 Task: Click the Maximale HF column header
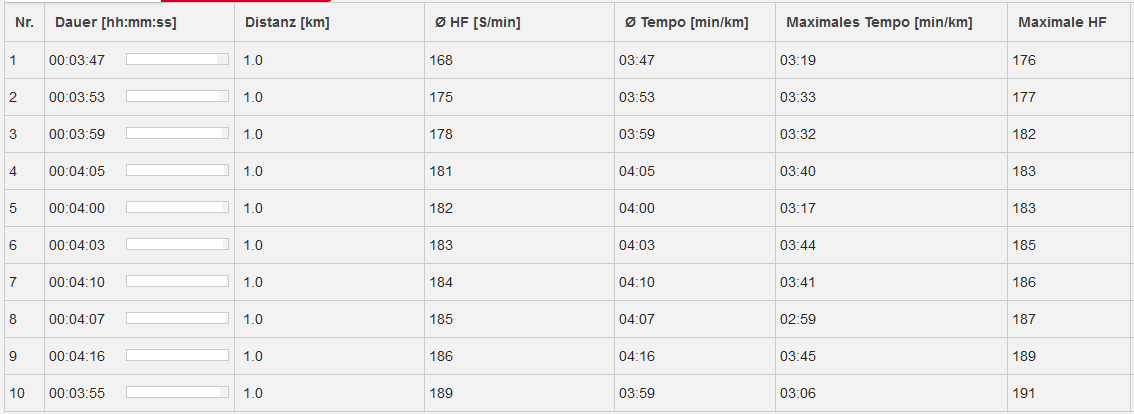(1062, 22)
